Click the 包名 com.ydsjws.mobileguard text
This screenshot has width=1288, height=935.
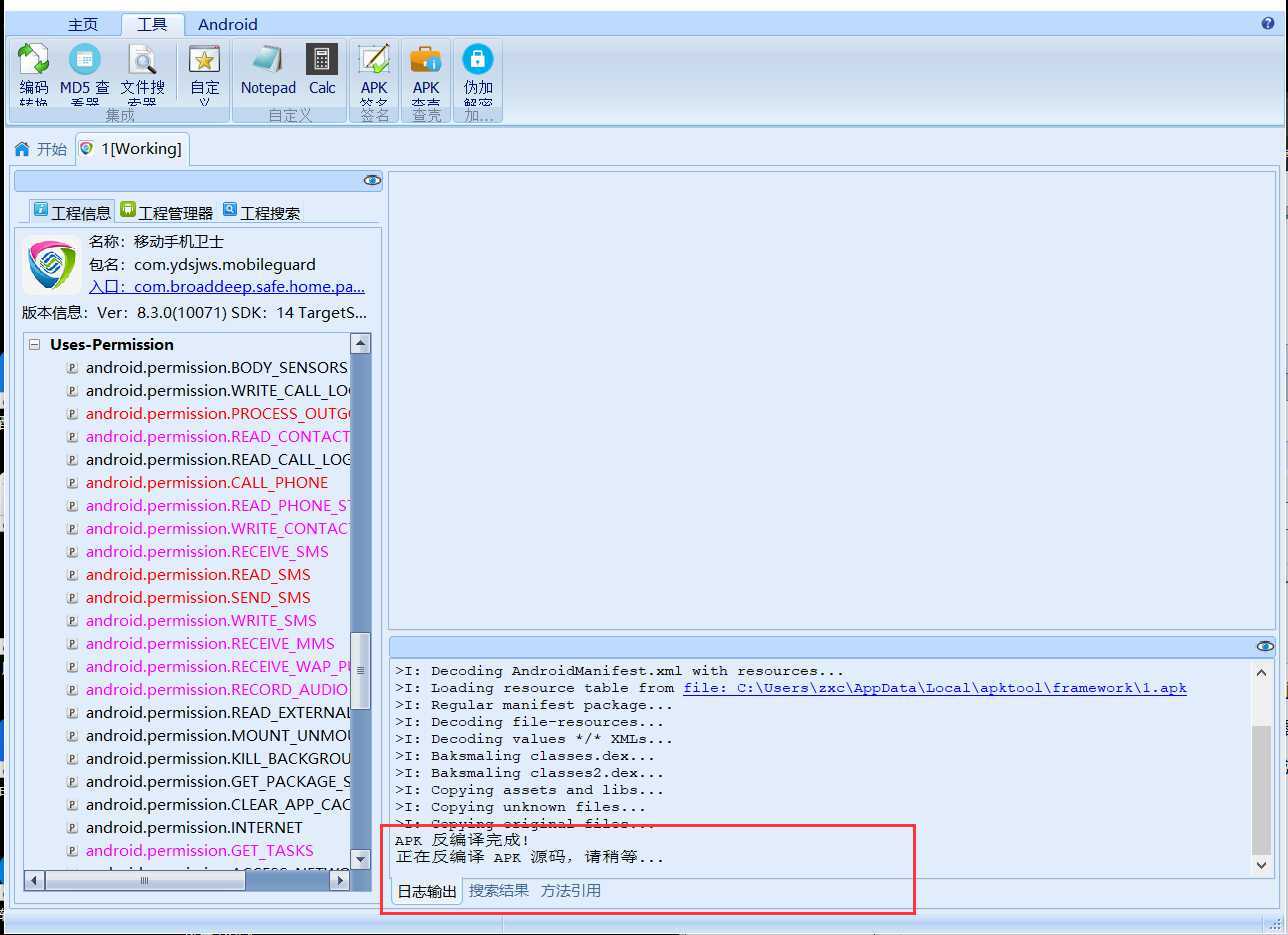(202, 265)
